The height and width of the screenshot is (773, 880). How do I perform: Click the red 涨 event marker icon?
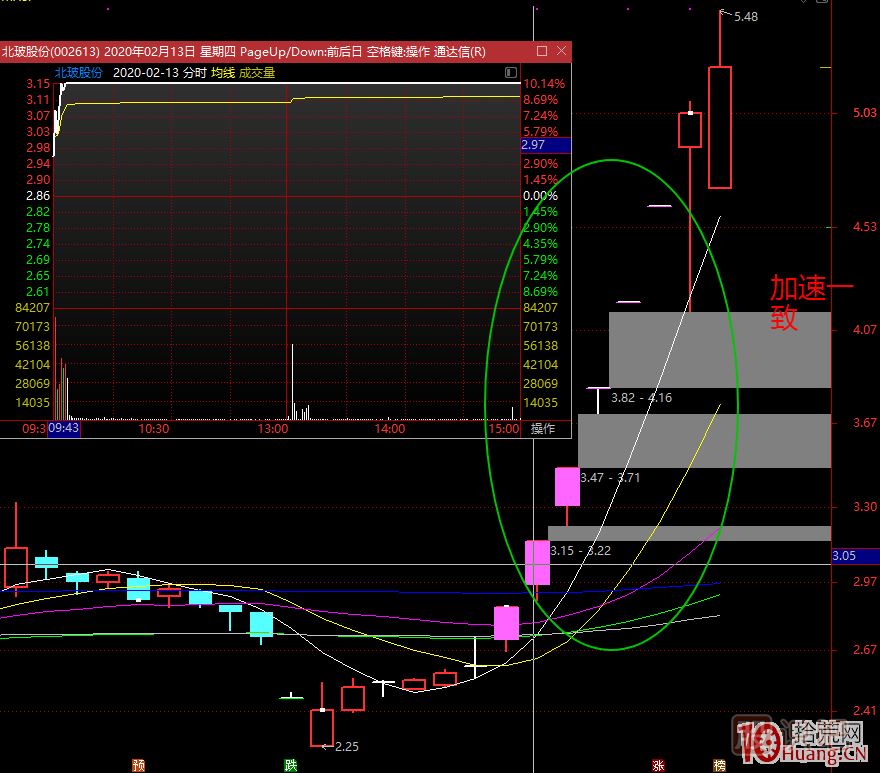pyautogui.click(x=658, y=765)
